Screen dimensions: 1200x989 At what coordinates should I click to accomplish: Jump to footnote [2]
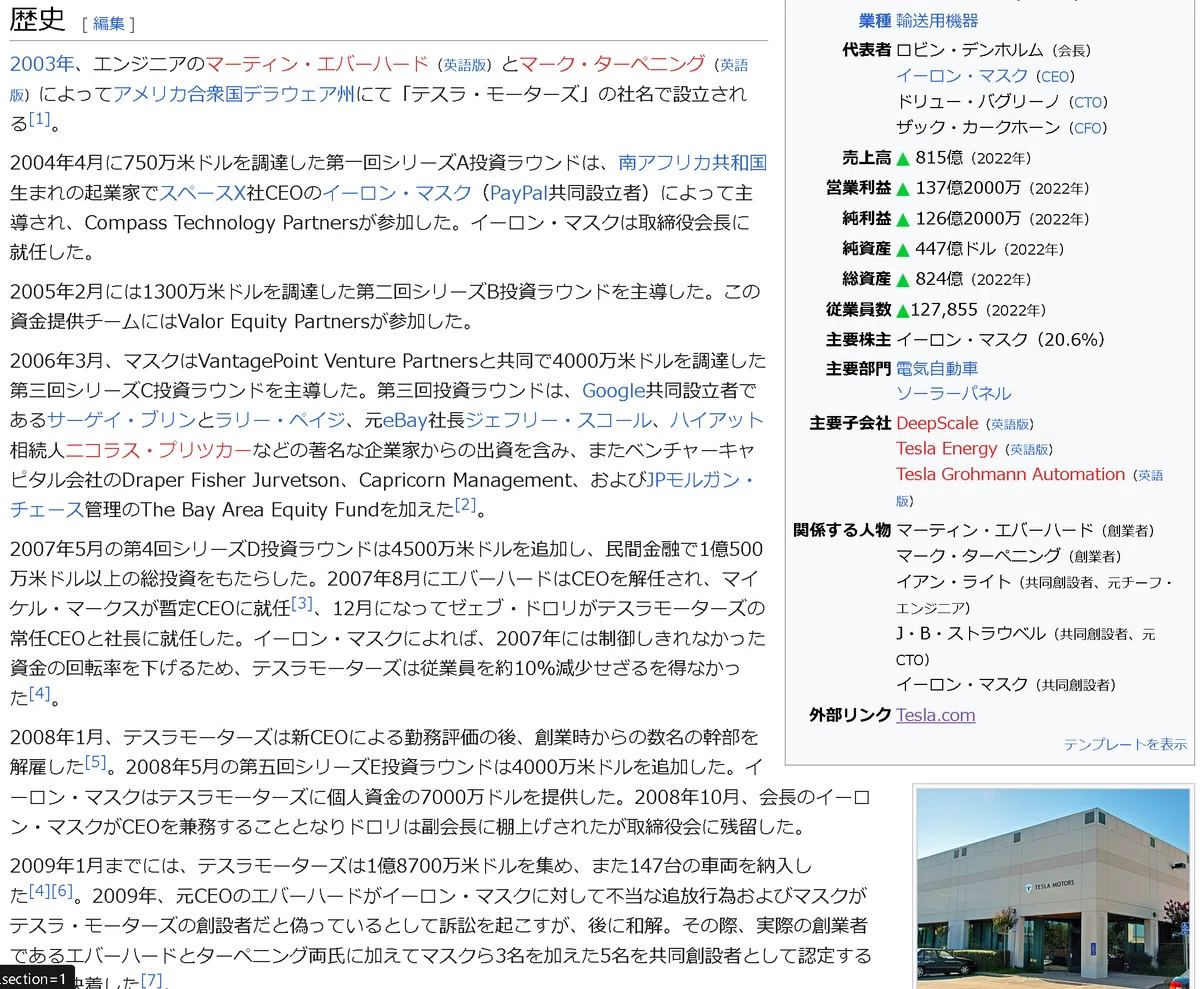(x=465, y=504)
